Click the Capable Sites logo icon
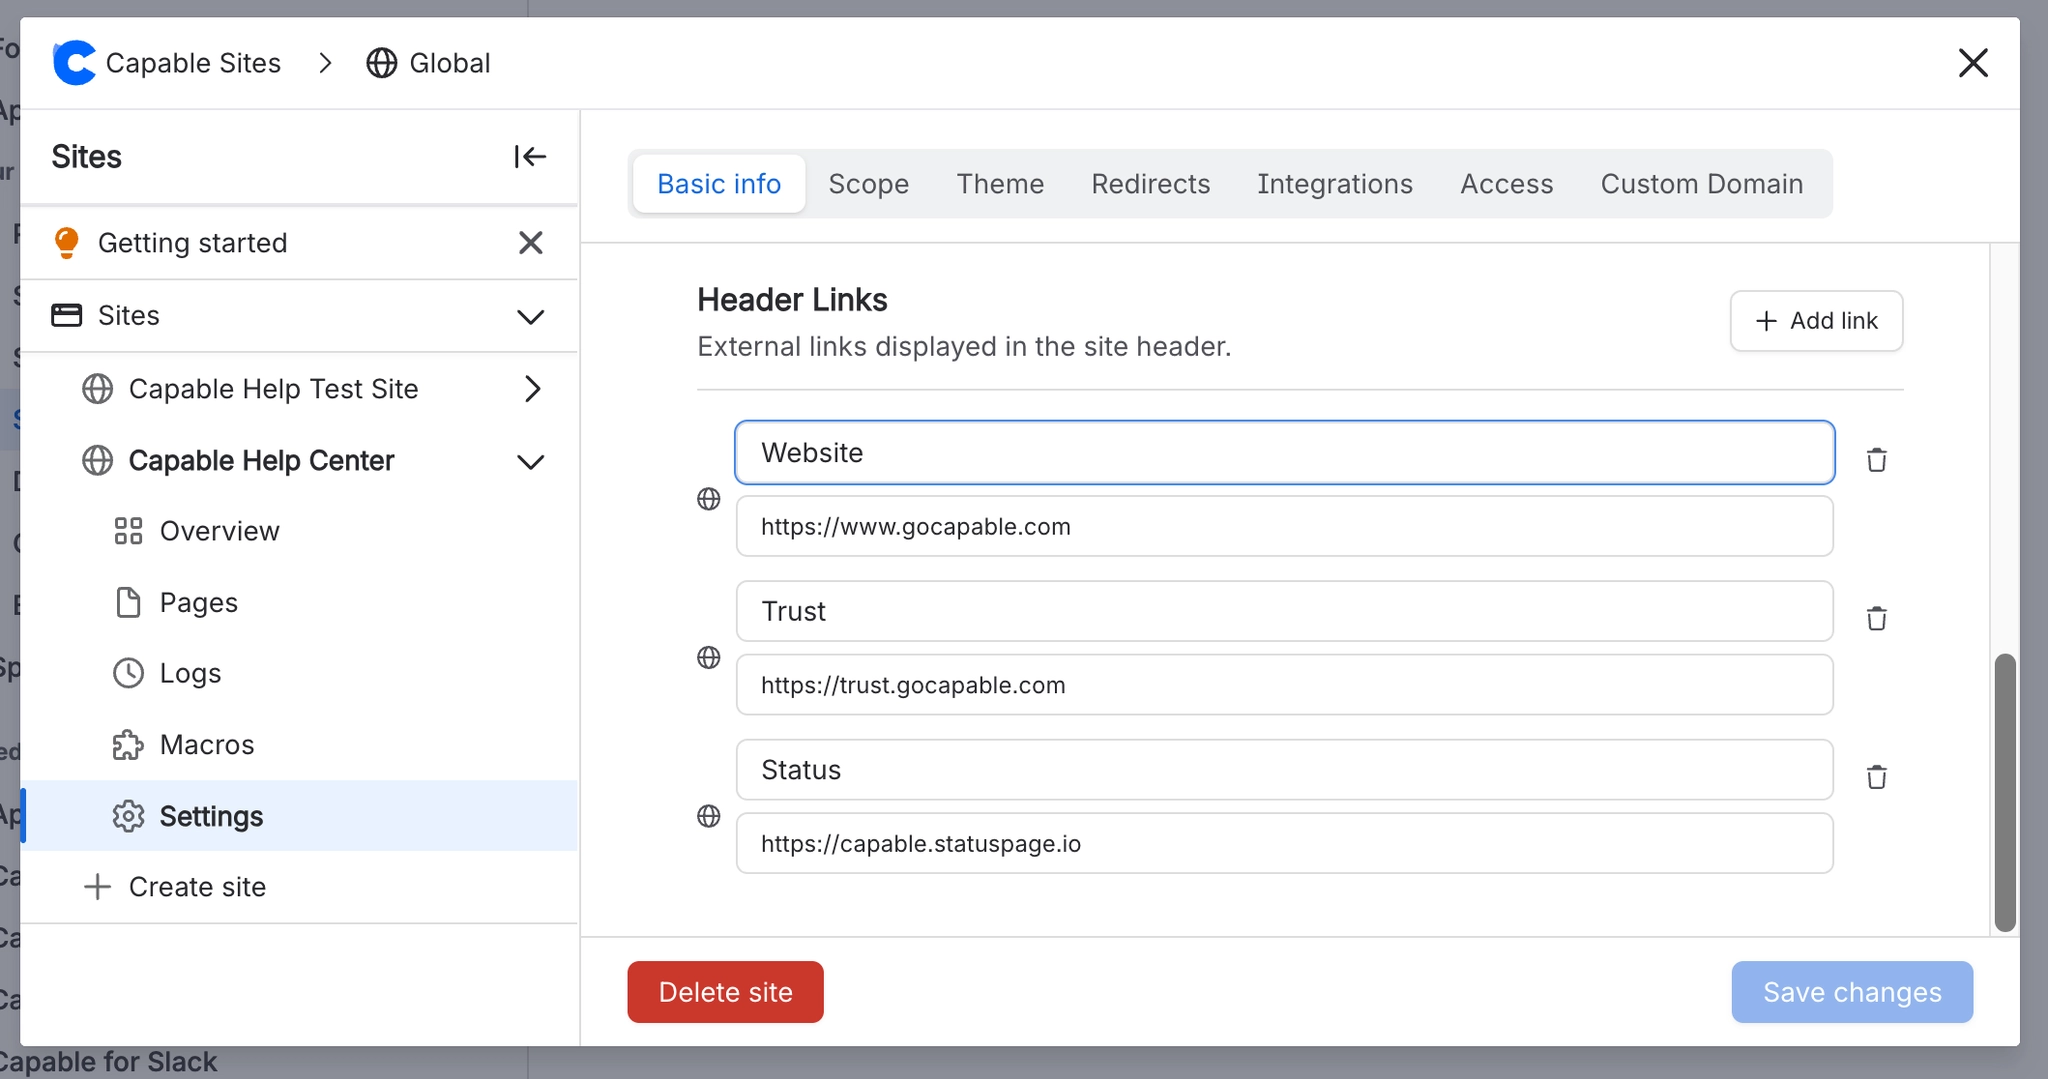Screen dimensions: 2048x1079 [x=74, y=63]
